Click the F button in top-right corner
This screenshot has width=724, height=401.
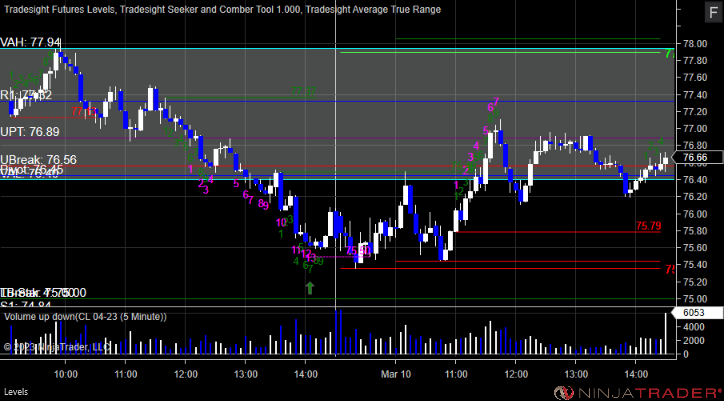pos(711,12)
